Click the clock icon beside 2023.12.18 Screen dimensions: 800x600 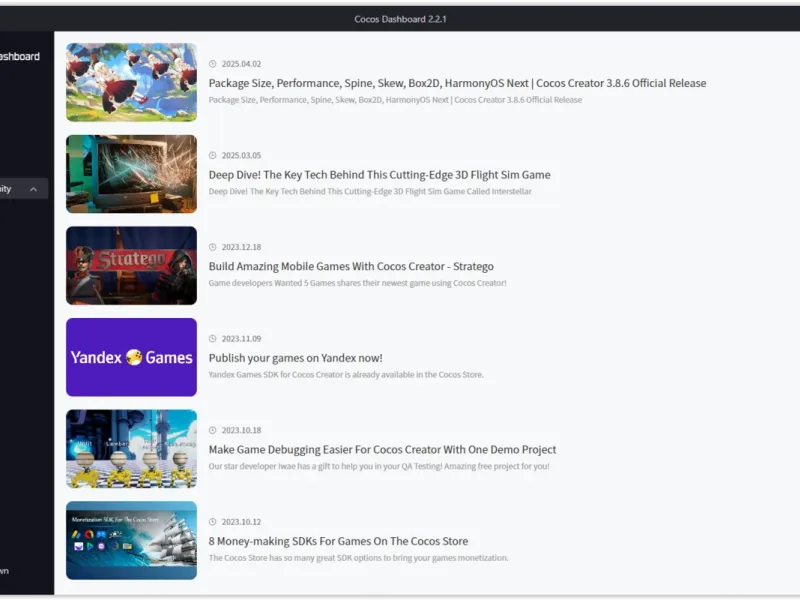(x=213, y=247)
